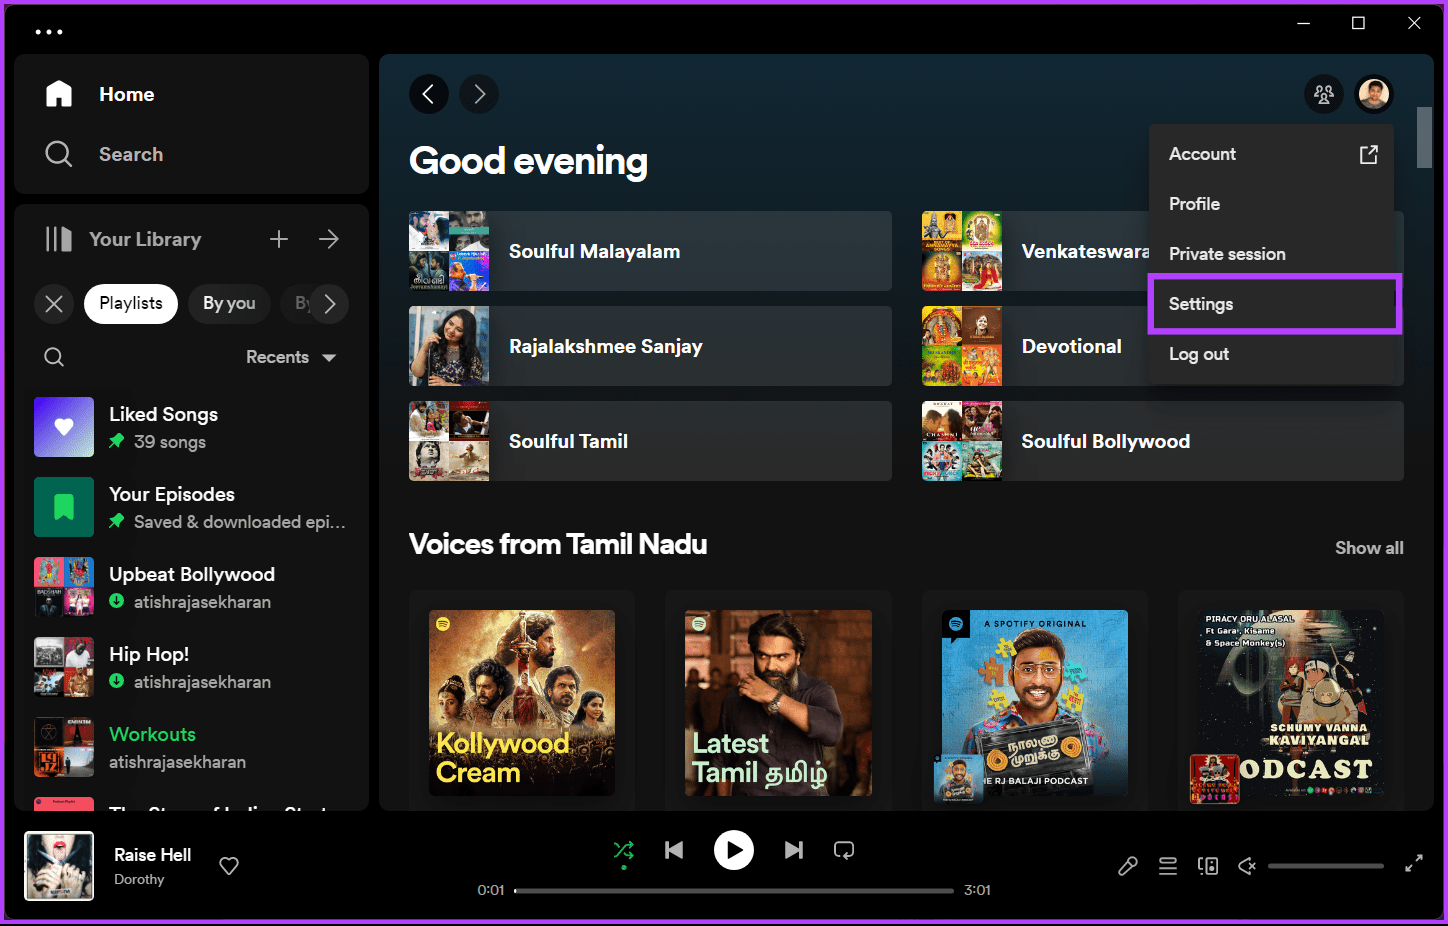Select the By you filter chip
The width and height of the screenshot is (1448, 926).
[229, 304]
